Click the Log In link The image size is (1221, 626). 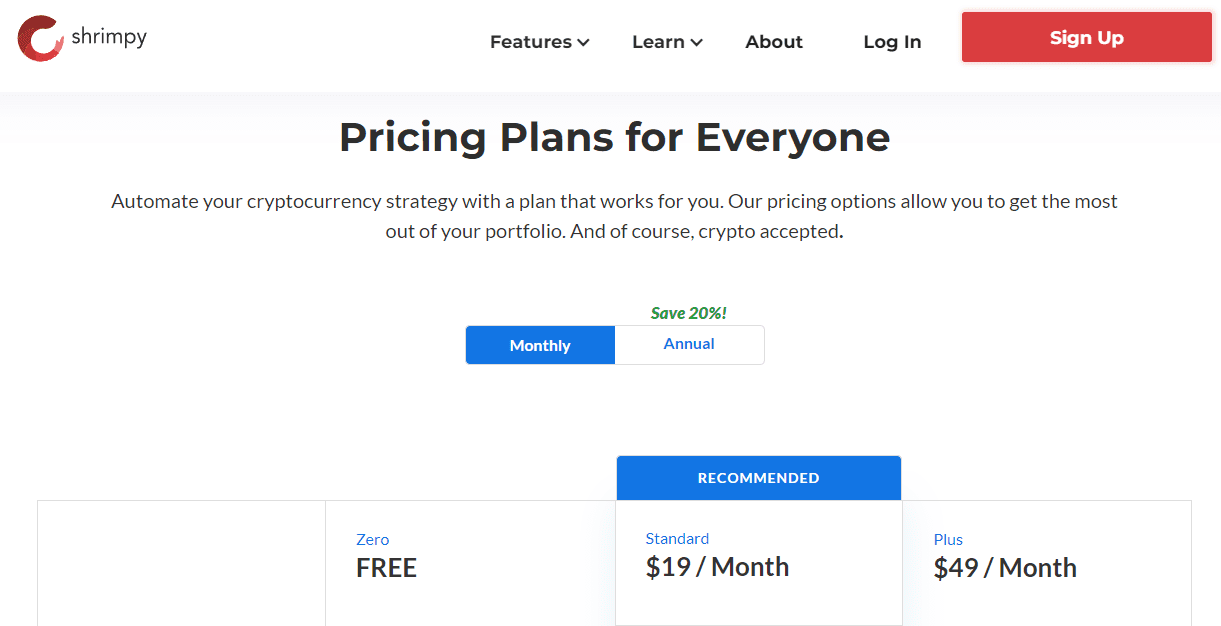pos(892,42)
